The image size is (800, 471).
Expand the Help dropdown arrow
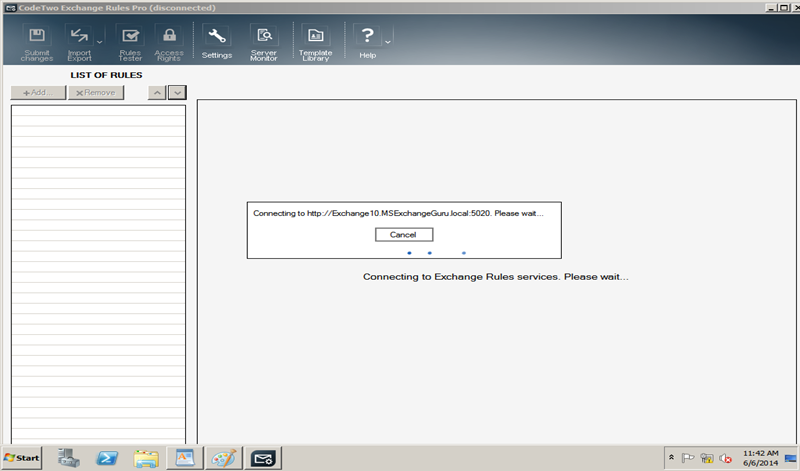[x=388, y=42]
